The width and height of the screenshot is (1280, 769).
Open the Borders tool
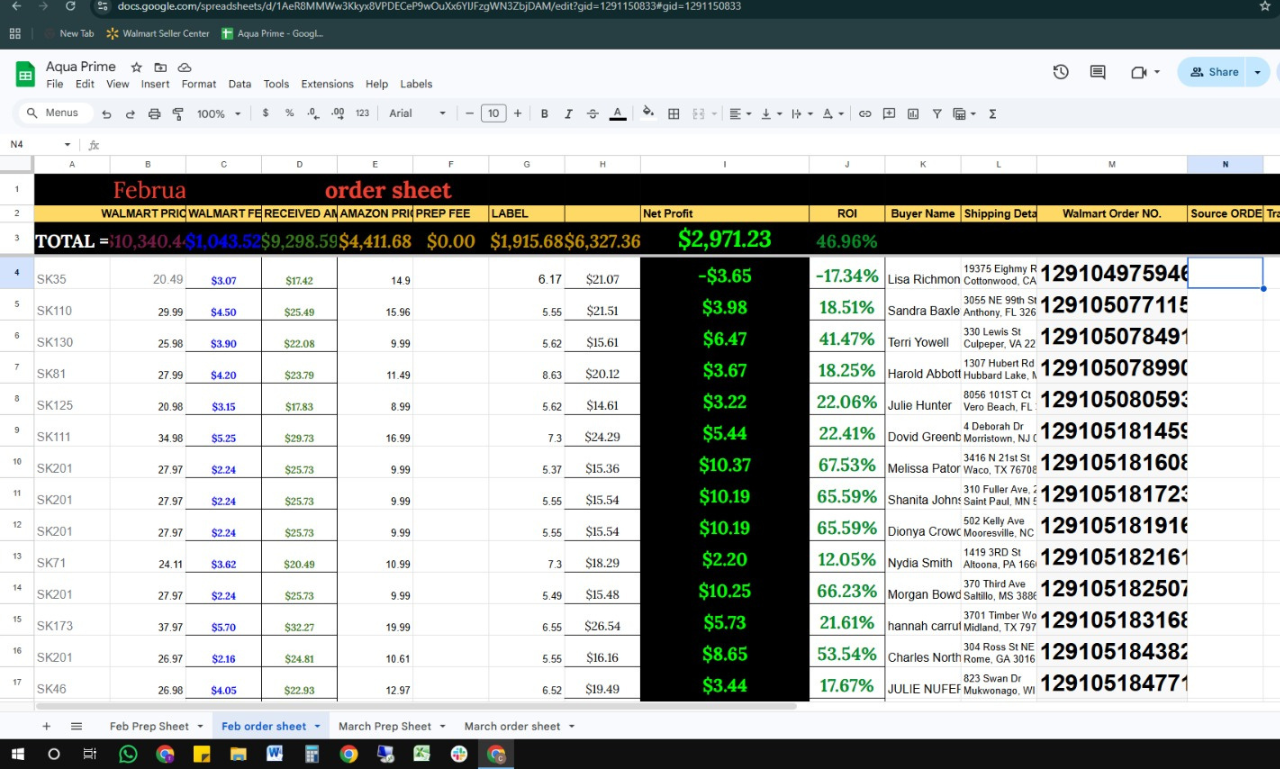pos(674,114)
